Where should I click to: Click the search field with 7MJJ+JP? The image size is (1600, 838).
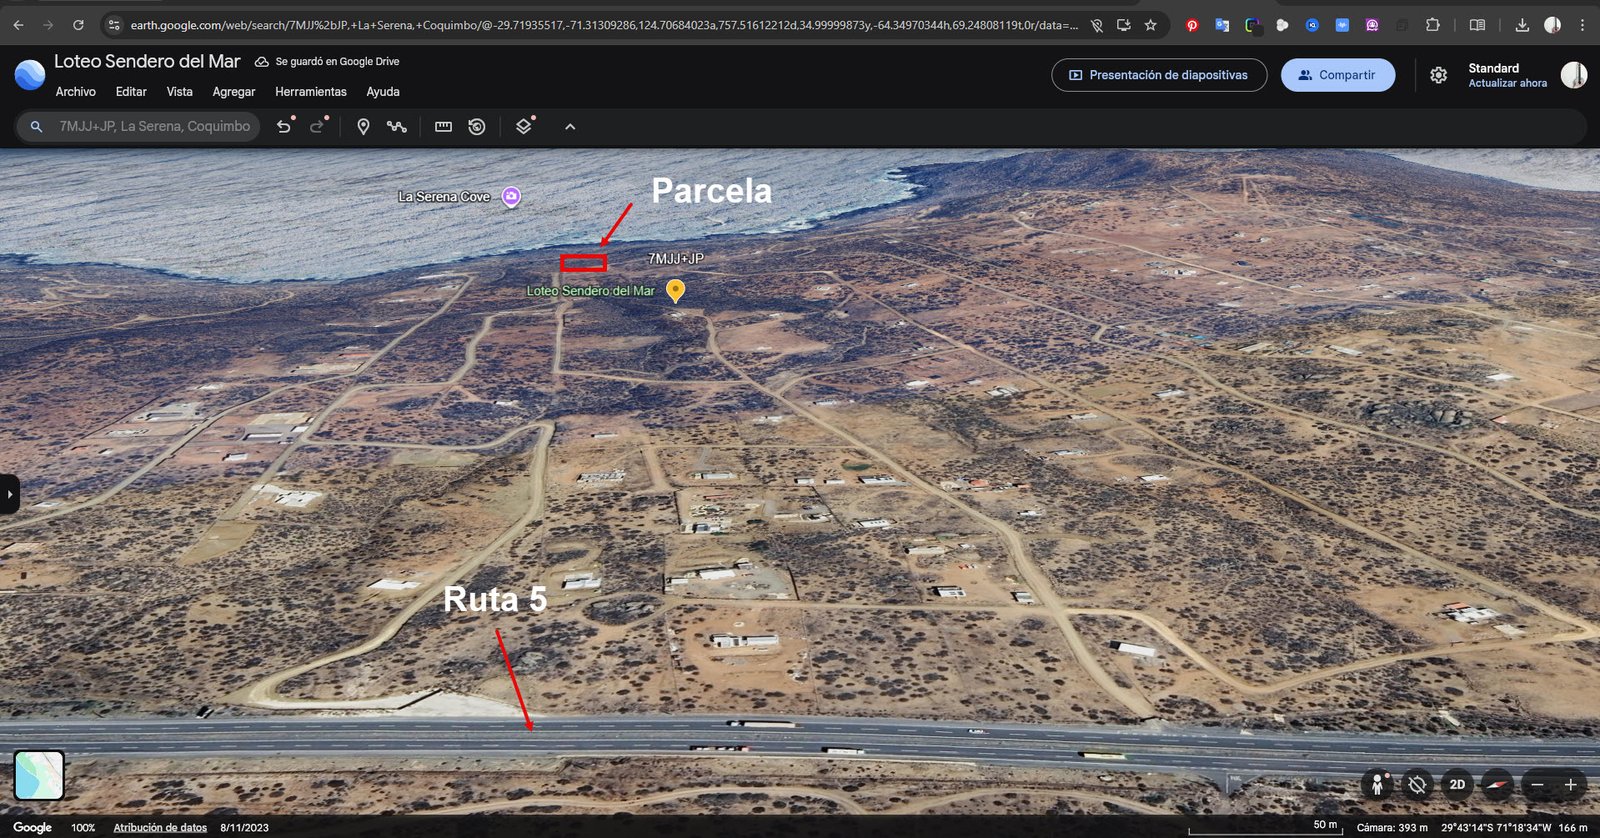point(154,127)
